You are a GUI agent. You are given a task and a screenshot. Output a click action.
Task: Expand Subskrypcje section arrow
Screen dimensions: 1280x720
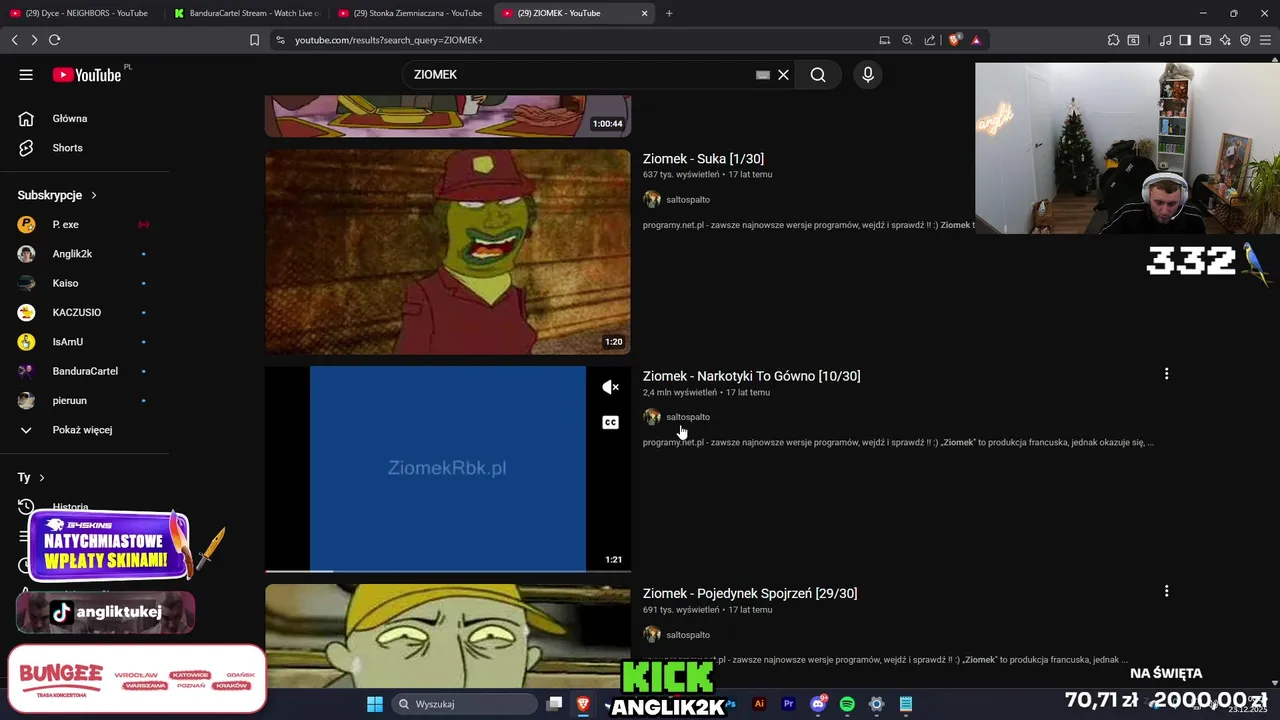point(94,195)
